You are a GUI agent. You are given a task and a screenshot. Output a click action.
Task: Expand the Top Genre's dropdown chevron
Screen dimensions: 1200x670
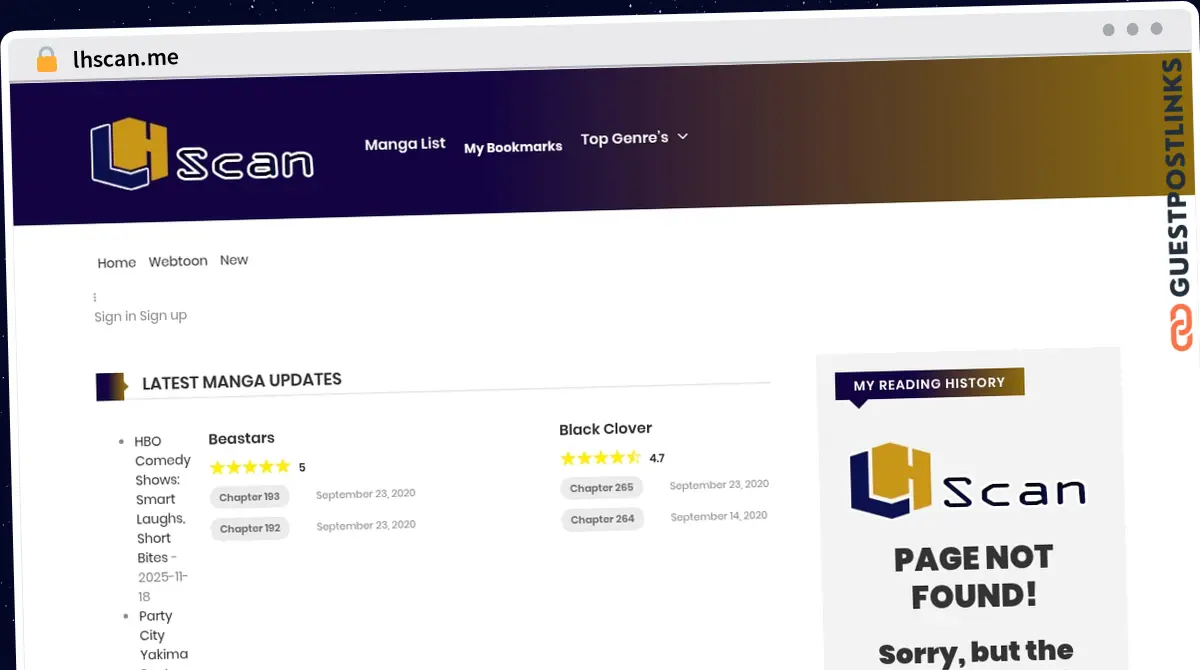pyautogui.click(x=683, y=136)
